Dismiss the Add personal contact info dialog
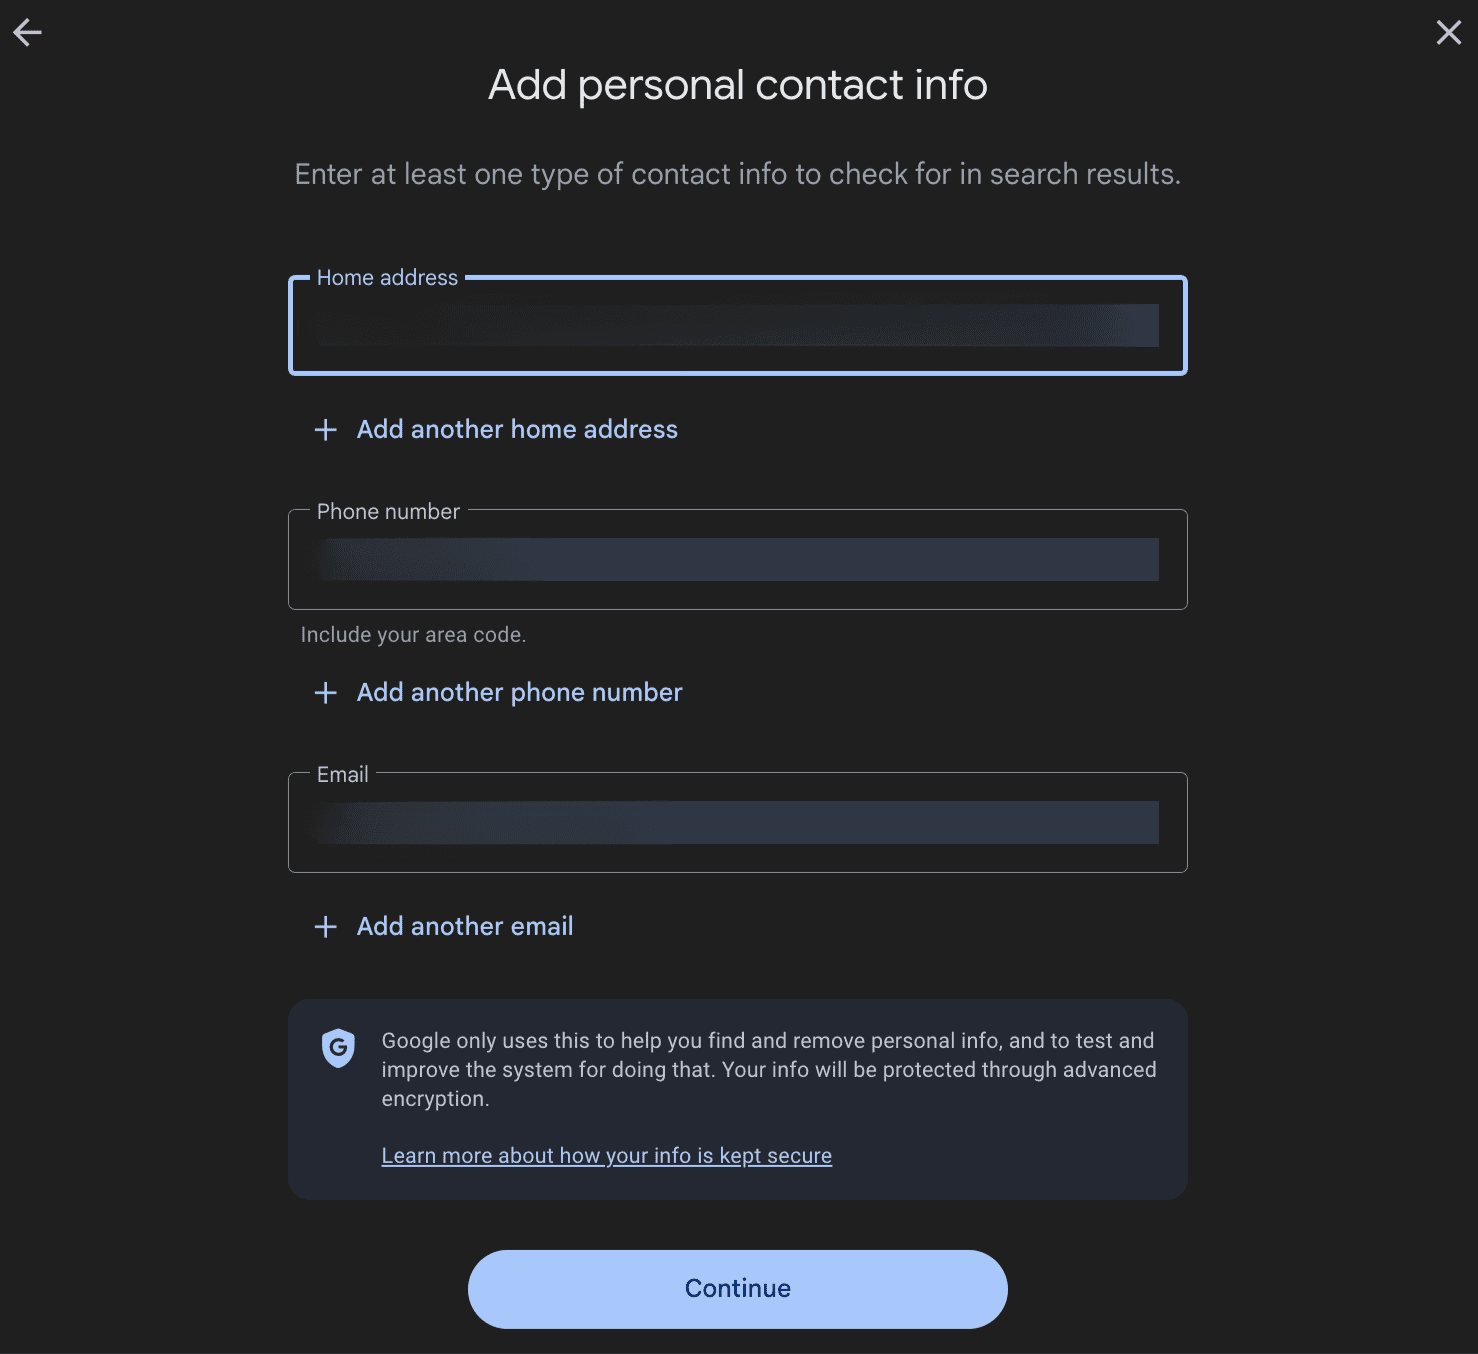The image size is (1478, 1354). 1448,32
